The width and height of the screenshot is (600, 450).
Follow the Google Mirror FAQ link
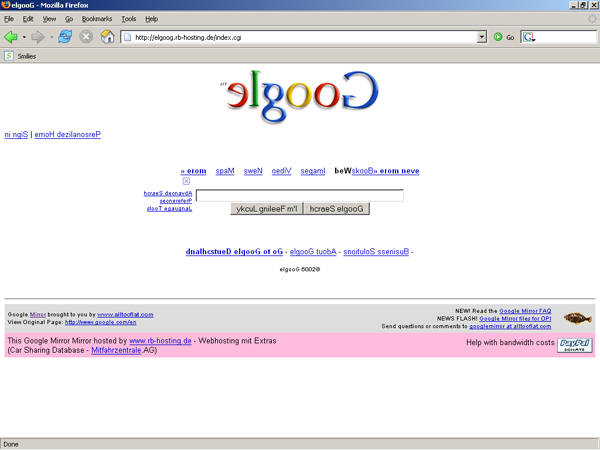coord(525,311)
